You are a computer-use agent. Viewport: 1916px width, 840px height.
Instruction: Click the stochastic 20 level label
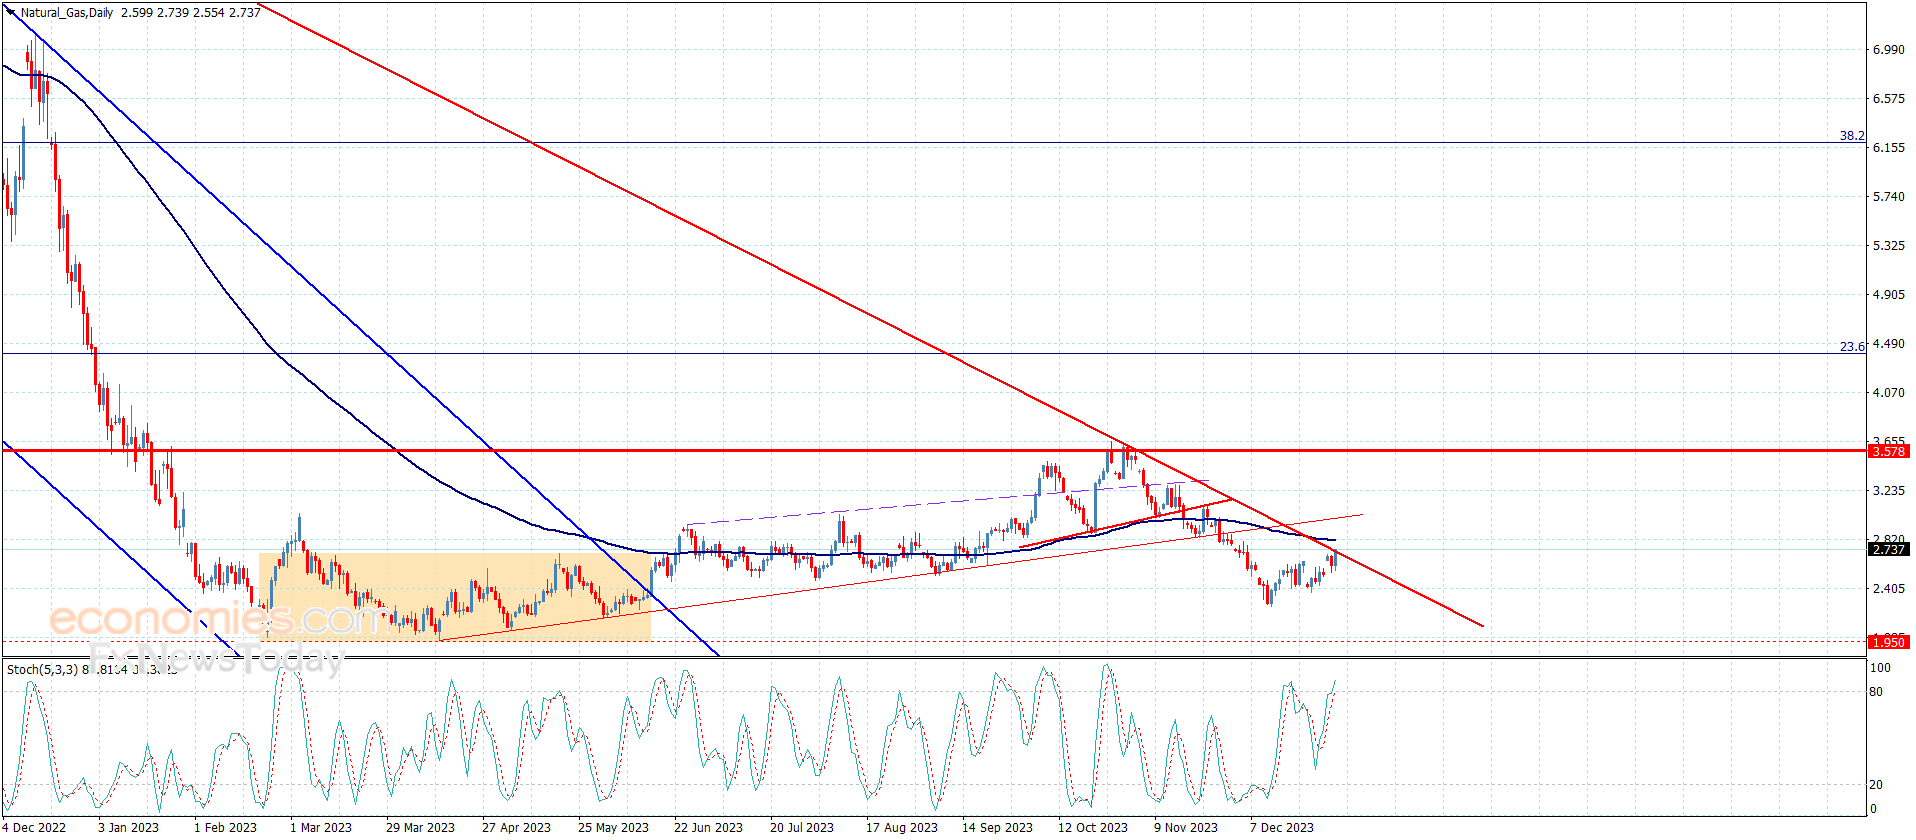click(x=1876, y=785)
